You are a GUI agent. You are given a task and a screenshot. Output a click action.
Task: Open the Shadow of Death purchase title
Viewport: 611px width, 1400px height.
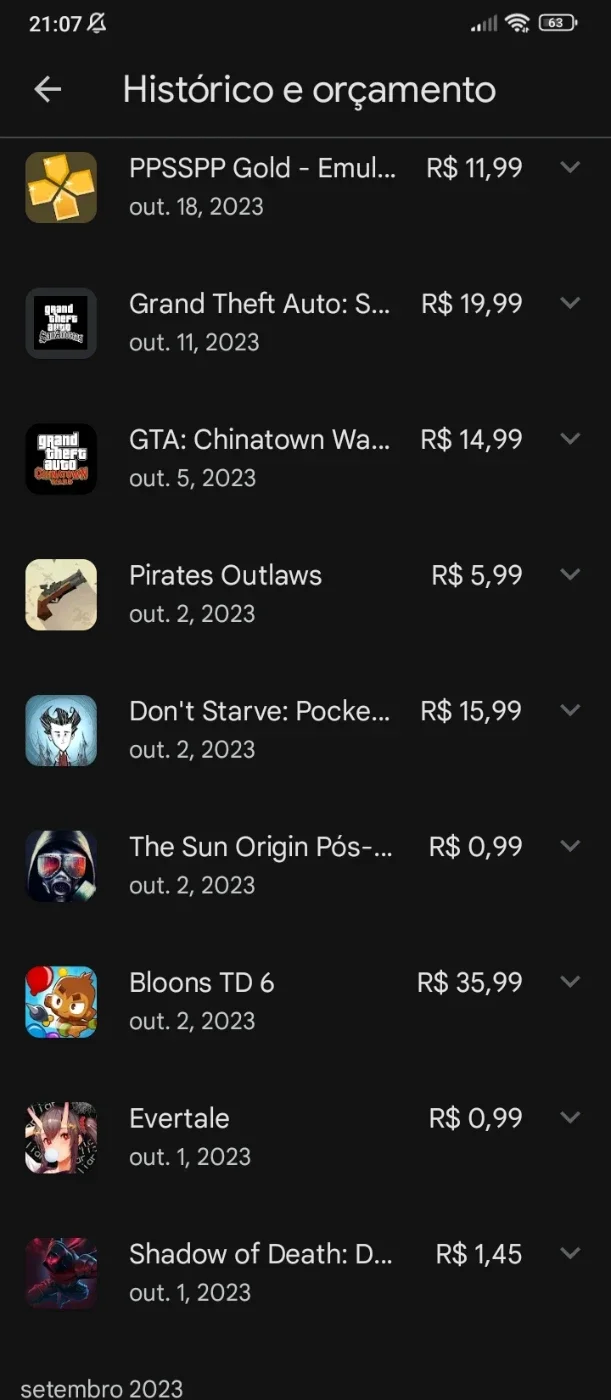[x=261, y=1254]
